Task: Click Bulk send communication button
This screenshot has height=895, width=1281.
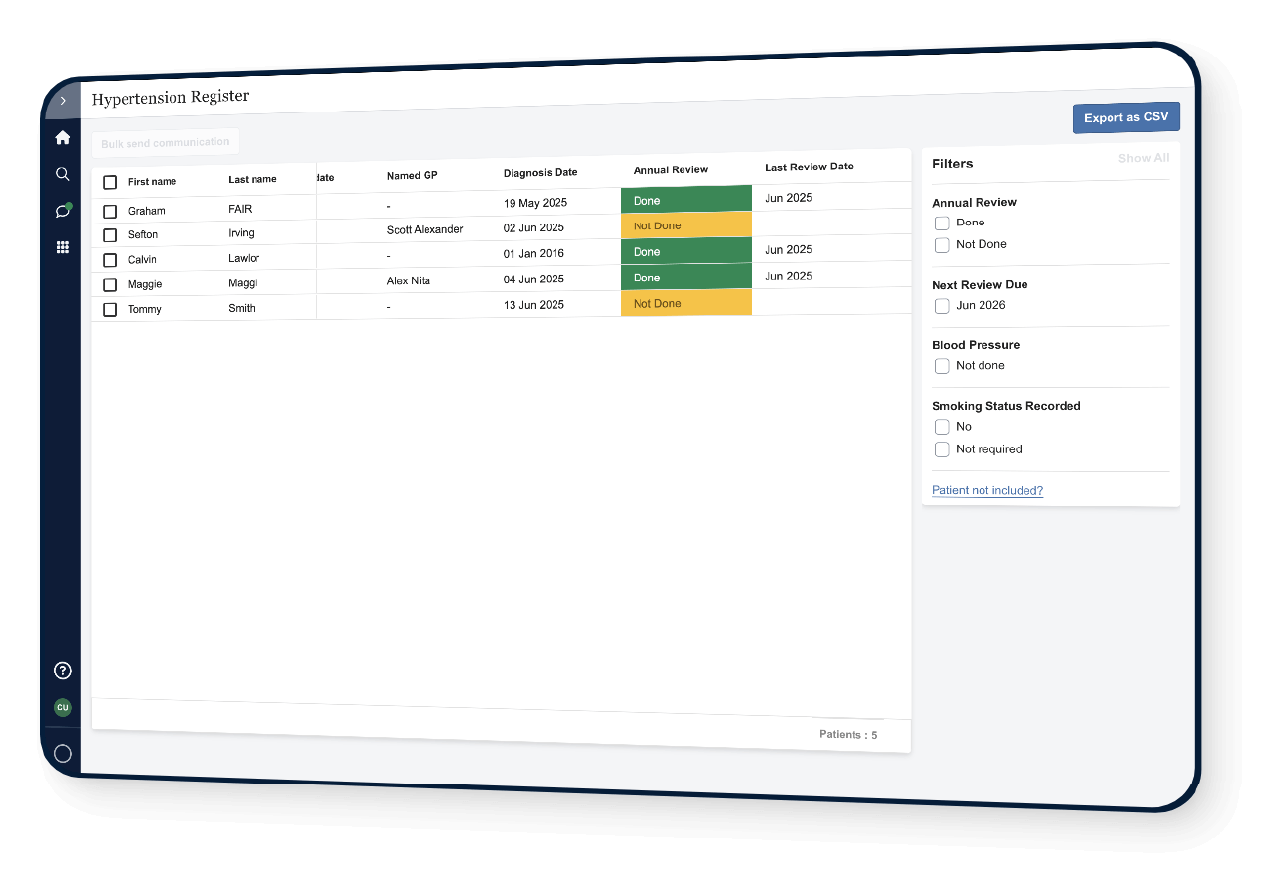Action: click(x=165, y=143)
